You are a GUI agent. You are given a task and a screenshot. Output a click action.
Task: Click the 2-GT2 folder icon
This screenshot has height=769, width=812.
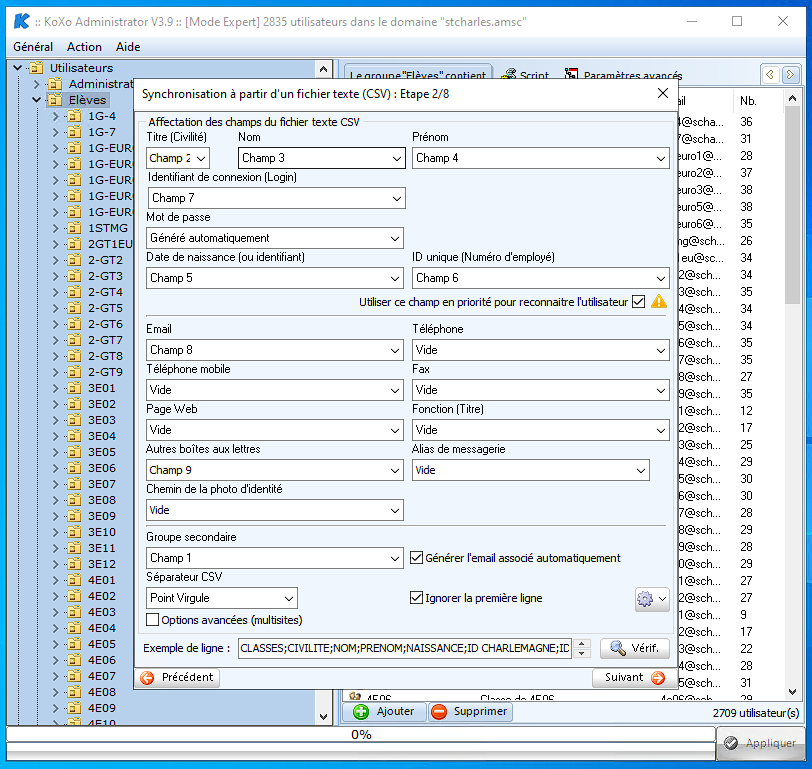pyautogui.click(x=75, y=260)
